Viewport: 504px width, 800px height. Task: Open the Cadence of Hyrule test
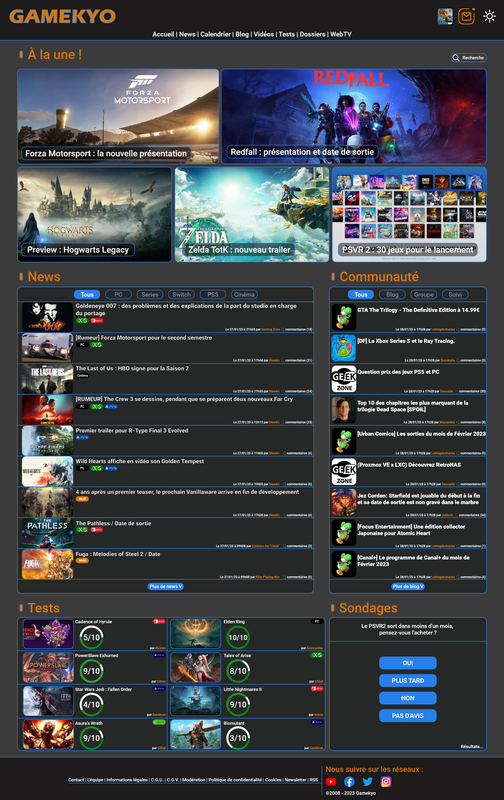point(94,634)
